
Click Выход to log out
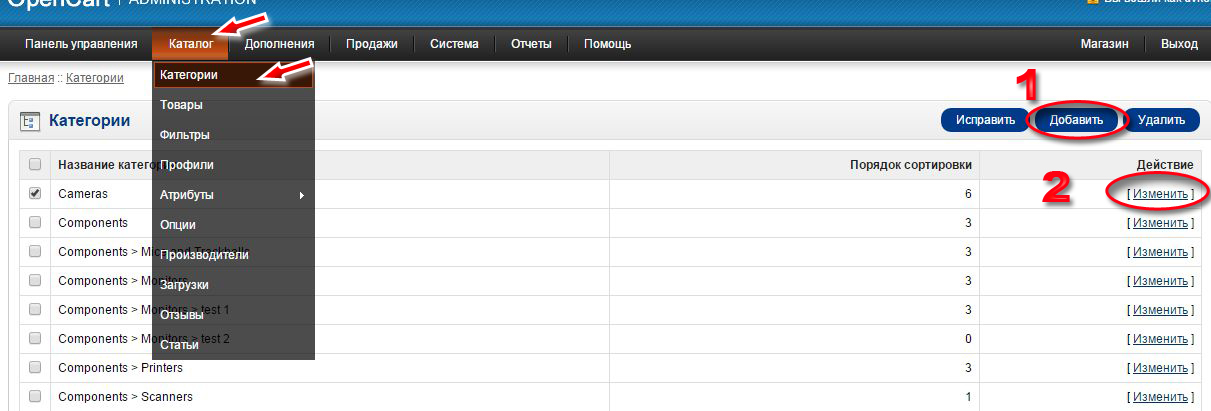click(1179, 44)
